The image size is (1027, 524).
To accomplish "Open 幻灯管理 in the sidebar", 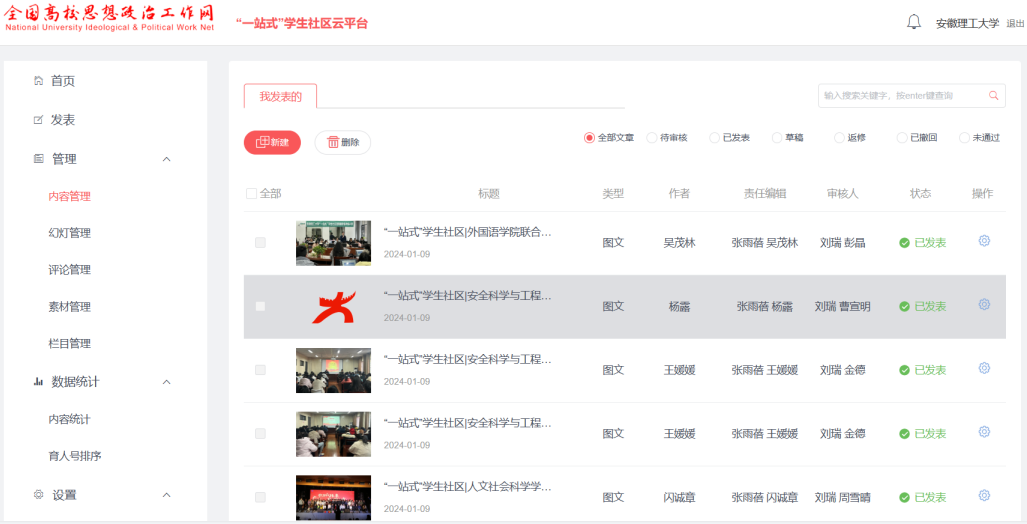I will tap(70, 233).
